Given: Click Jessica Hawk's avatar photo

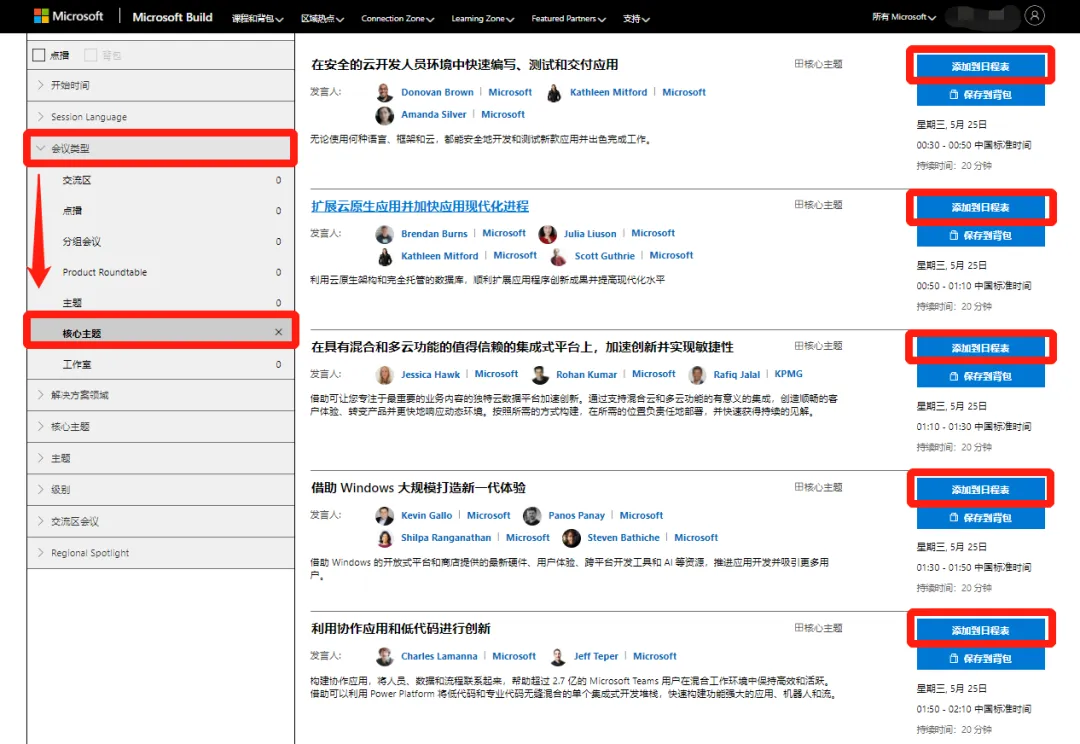Looking at the screenshot, I should (384, 375).
